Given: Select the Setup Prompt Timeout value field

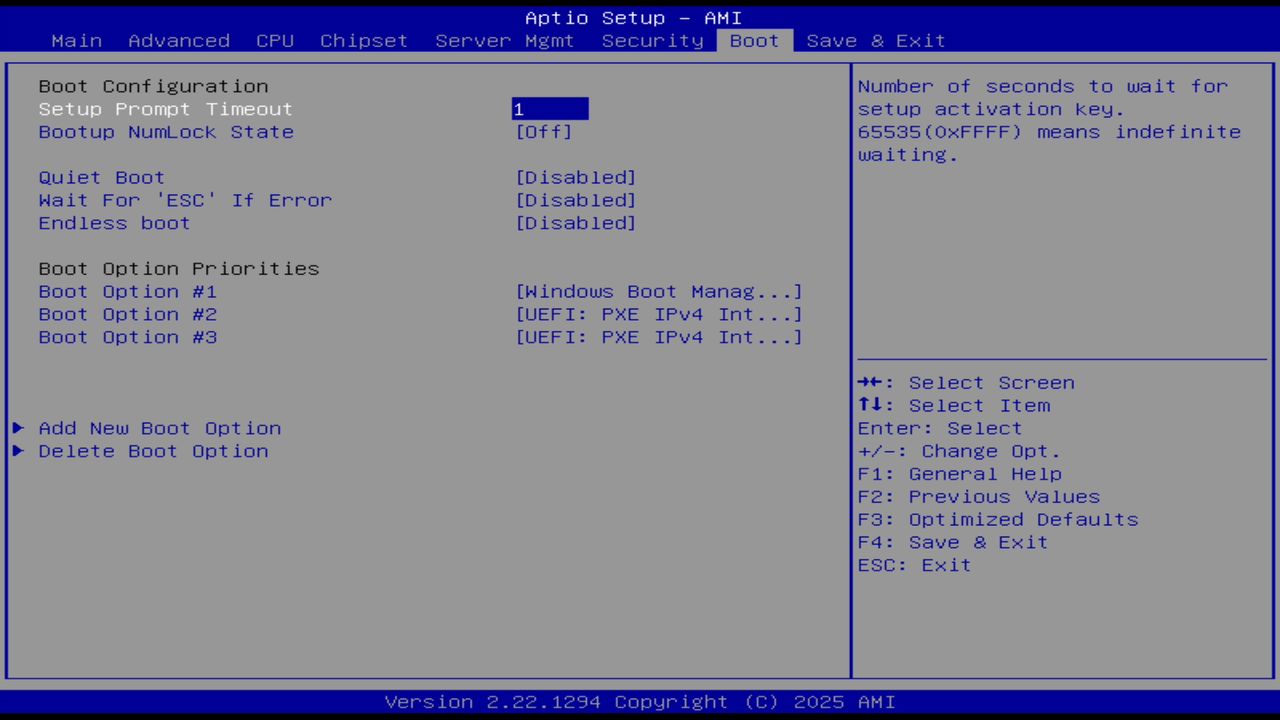Looking at the screenshot, I should coord(549,109).
